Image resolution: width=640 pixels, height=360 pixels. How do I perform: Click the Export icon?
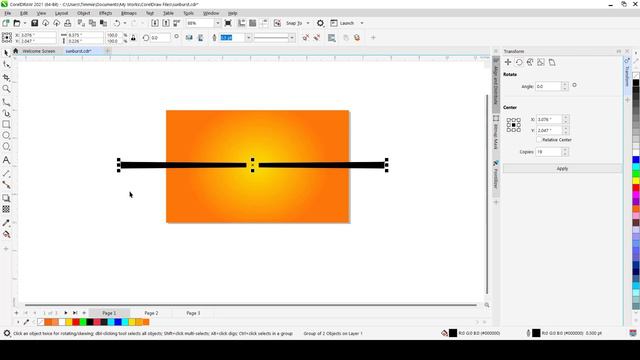[x=166, y=23]
